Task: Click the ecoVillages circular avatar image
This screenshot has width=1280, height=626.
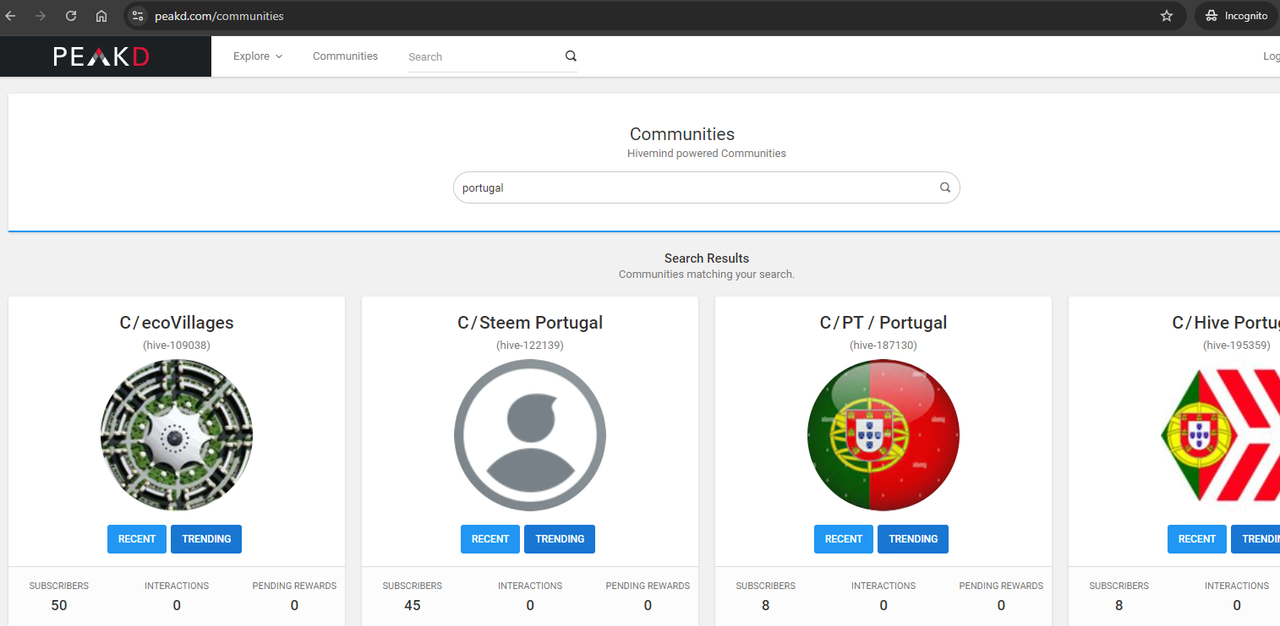Action: coord(177,436)
